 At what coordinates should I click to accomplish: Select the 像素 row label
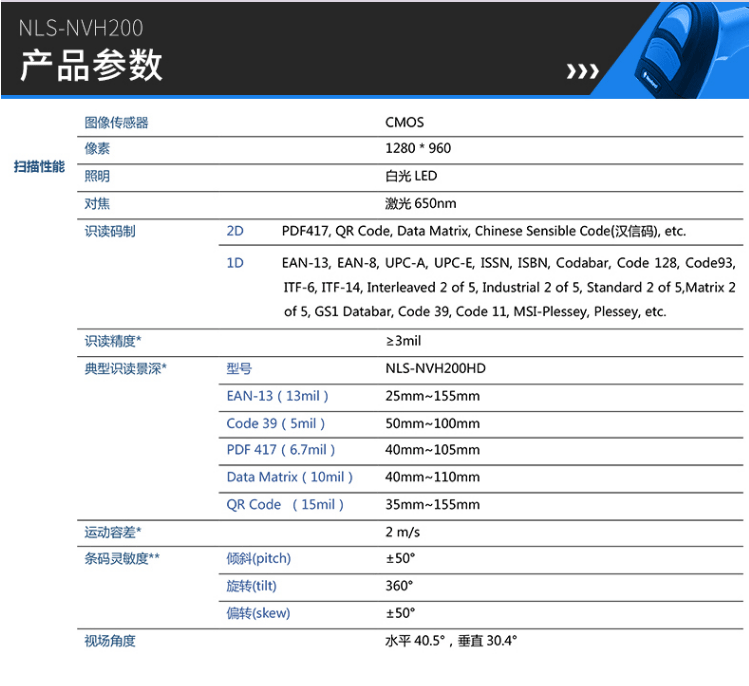97,149
